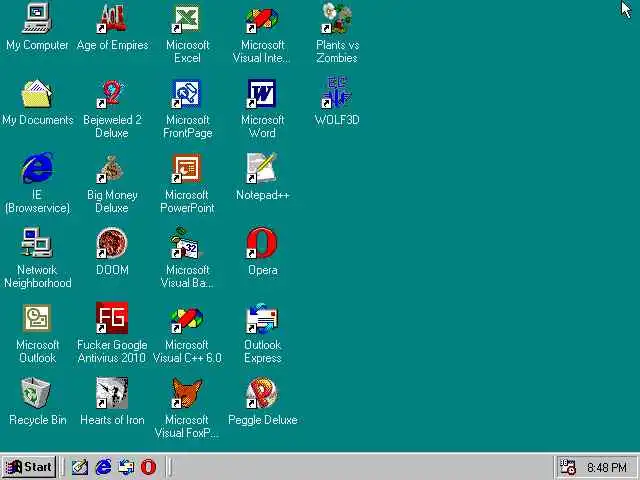The image size is (640, 480).
Task: Launch Internet Explorer from quick launch bar
Action: pyautogui.click(x=103, y=467)
